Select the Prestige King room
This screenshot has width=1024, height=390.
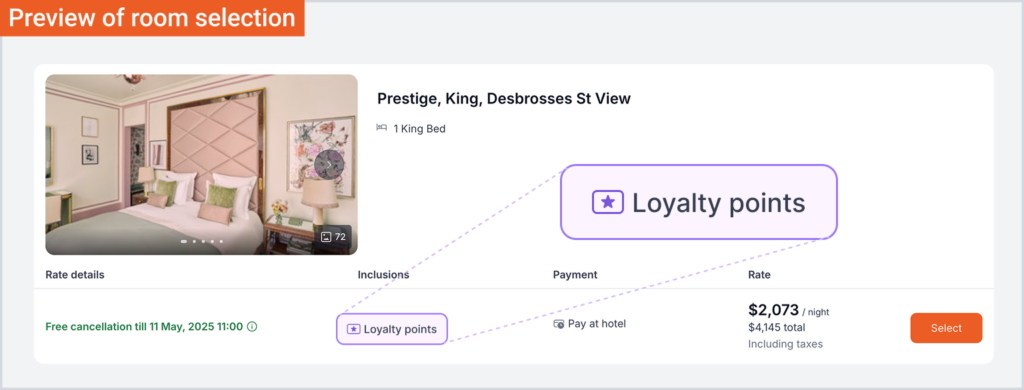pos(946,328)
